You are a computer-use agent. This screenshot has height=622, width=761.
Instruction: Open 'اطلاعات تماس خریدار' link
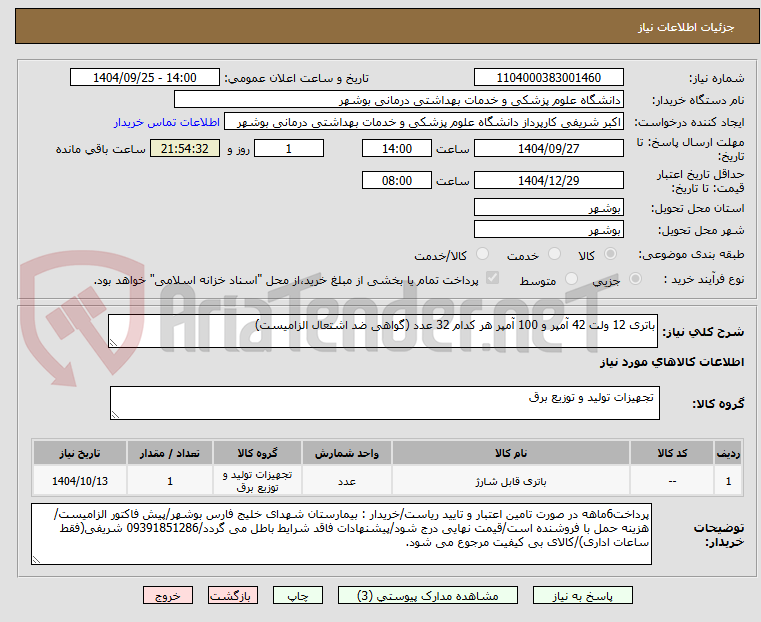point(167,122)
